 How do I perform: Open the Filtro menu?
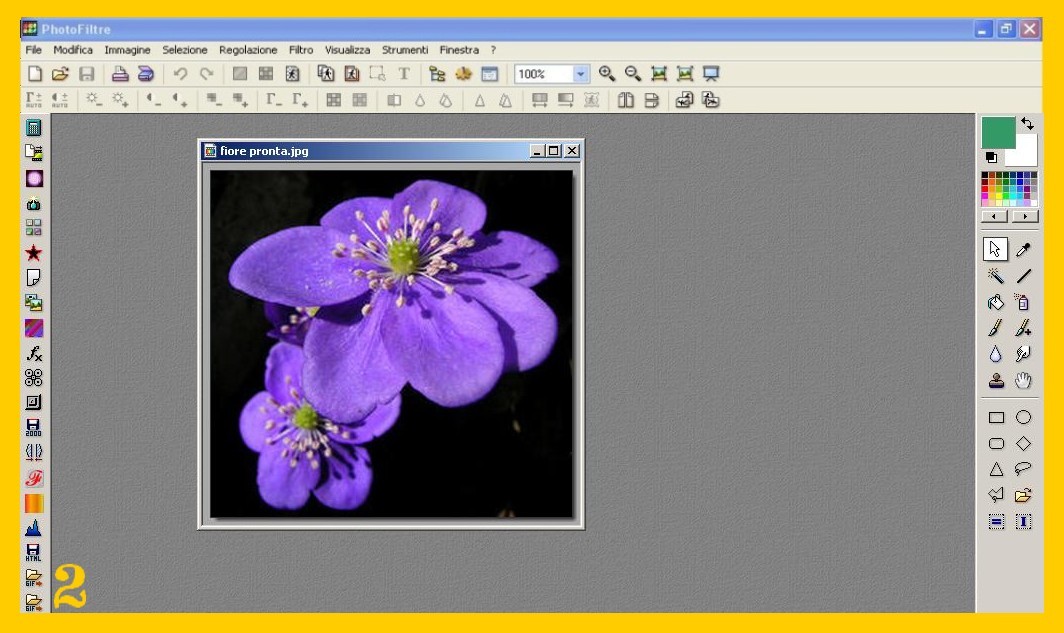click(301, 50)
